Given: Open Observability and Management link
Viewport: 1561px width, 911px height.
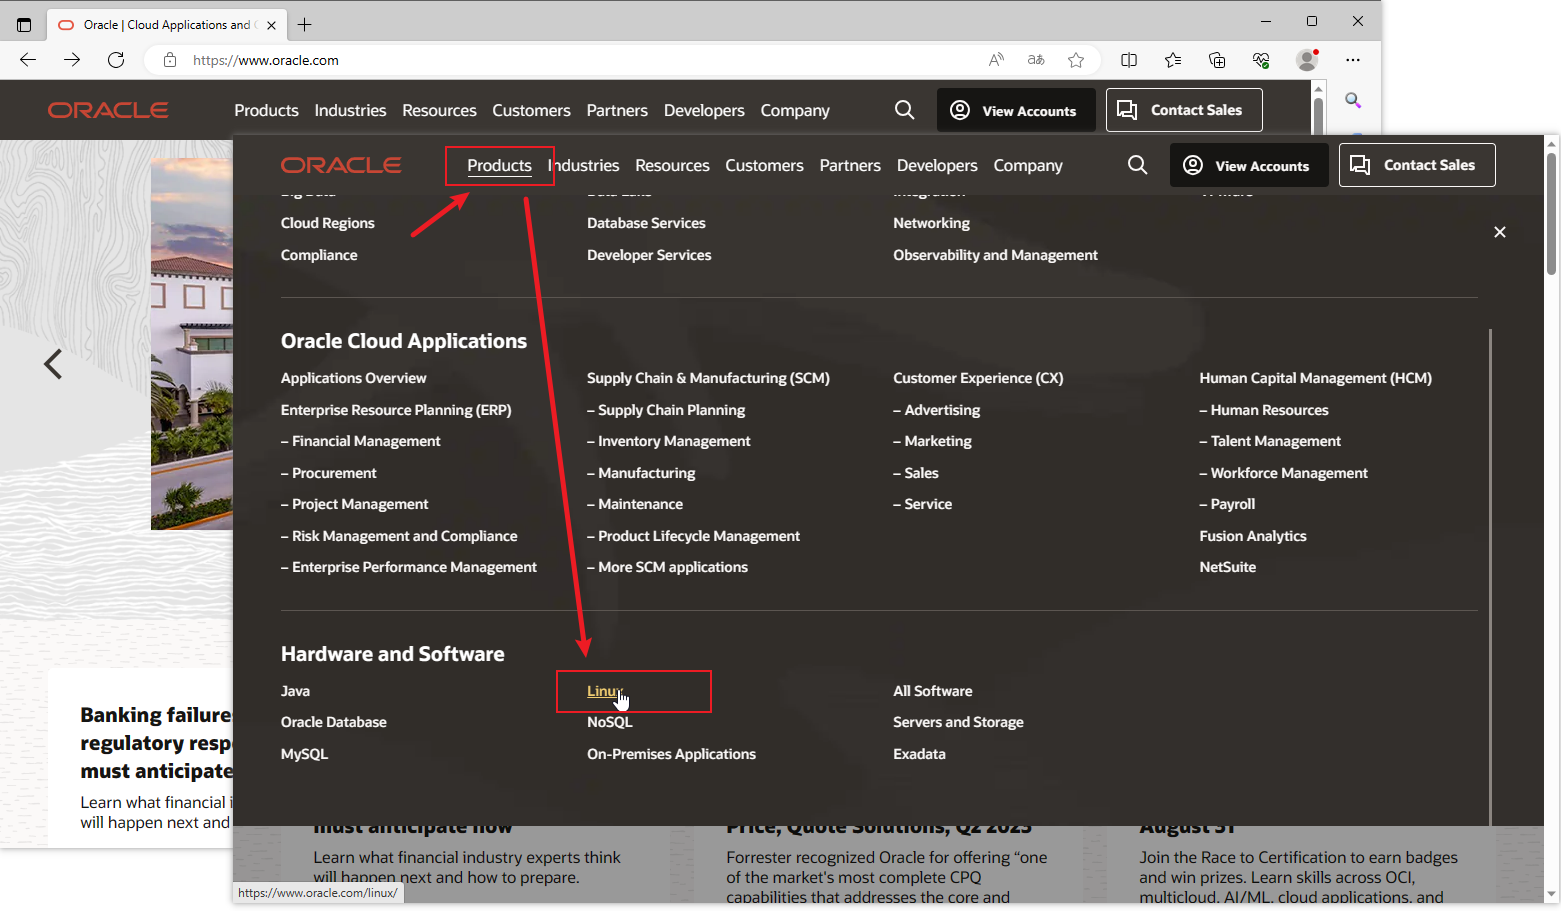Looking at the screenshot, I should point(995,255).
